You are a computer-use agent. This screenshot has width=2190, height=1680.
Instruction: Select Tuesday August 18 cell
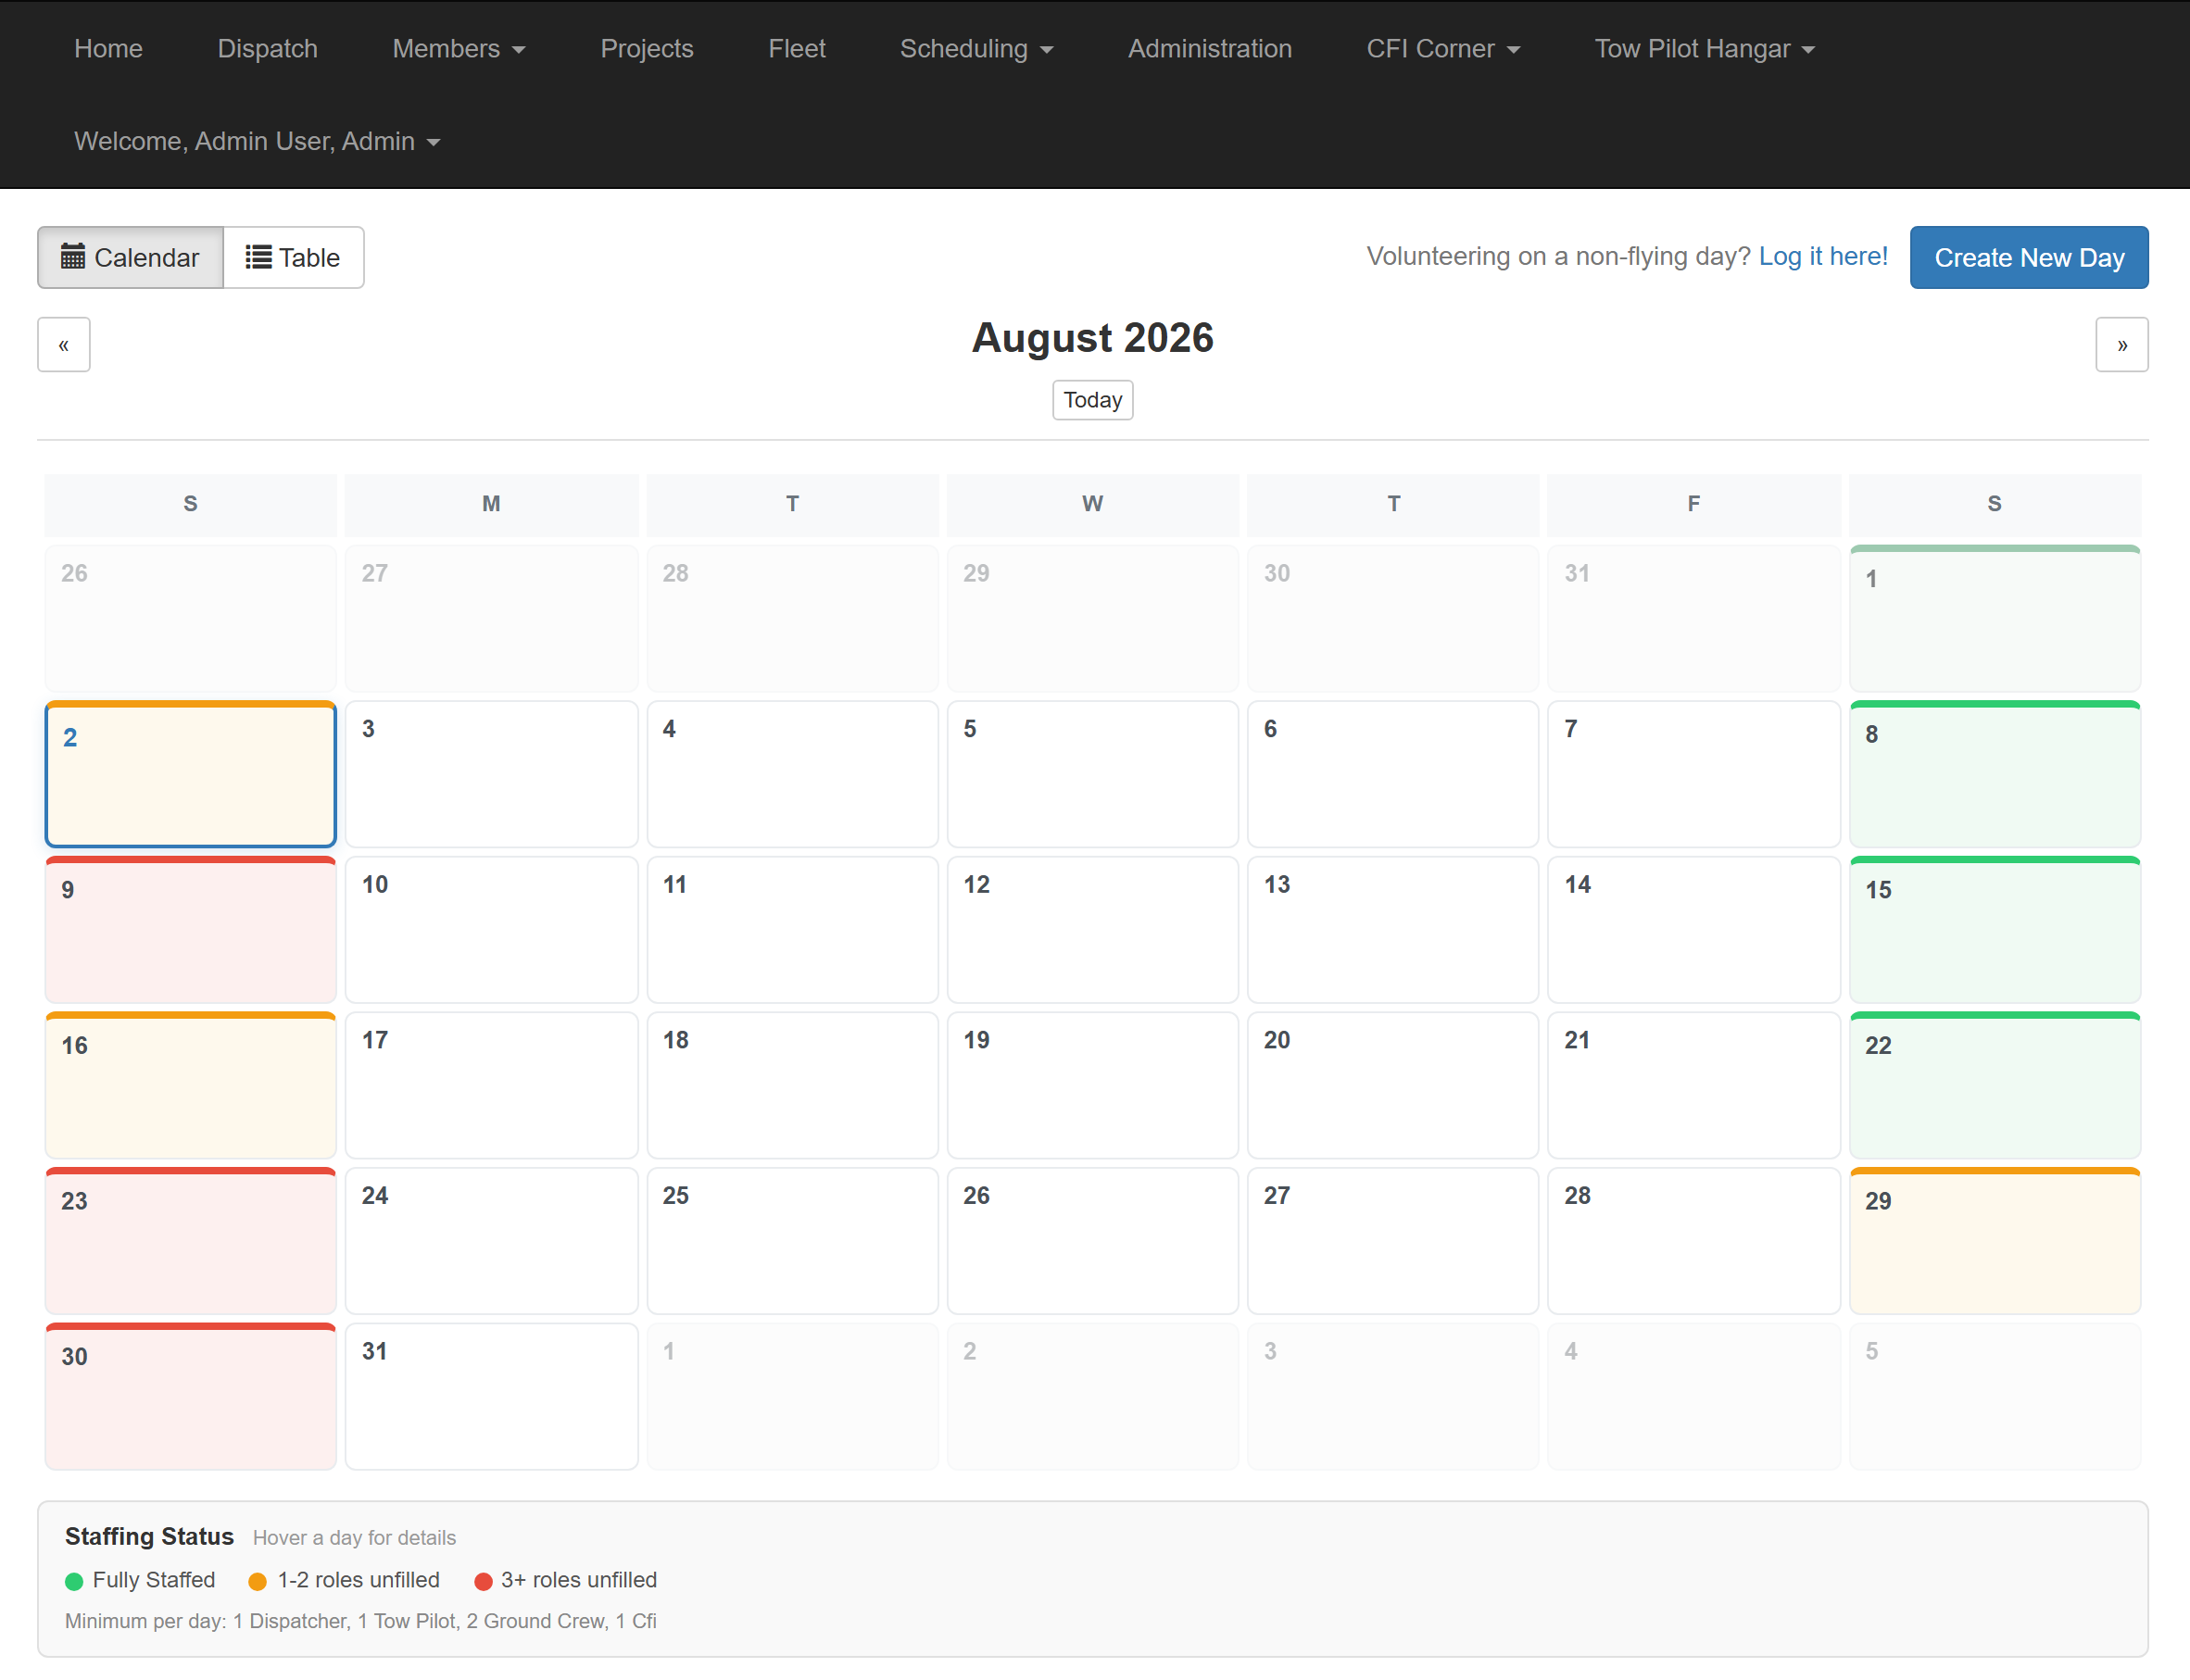tap(792, 1085)
